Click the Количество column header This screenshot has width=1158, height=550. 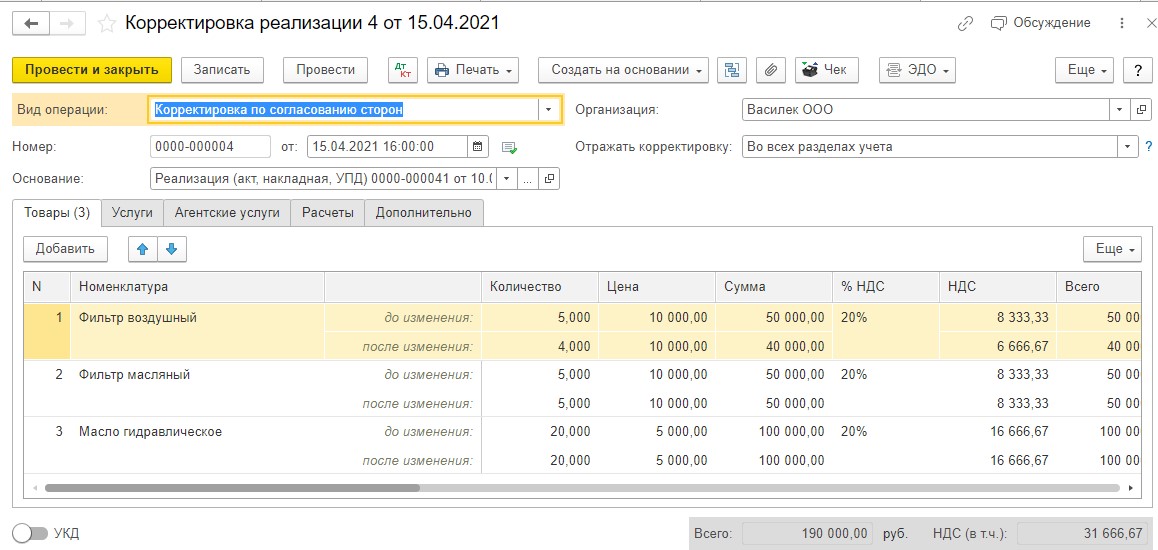pos(540,286)
